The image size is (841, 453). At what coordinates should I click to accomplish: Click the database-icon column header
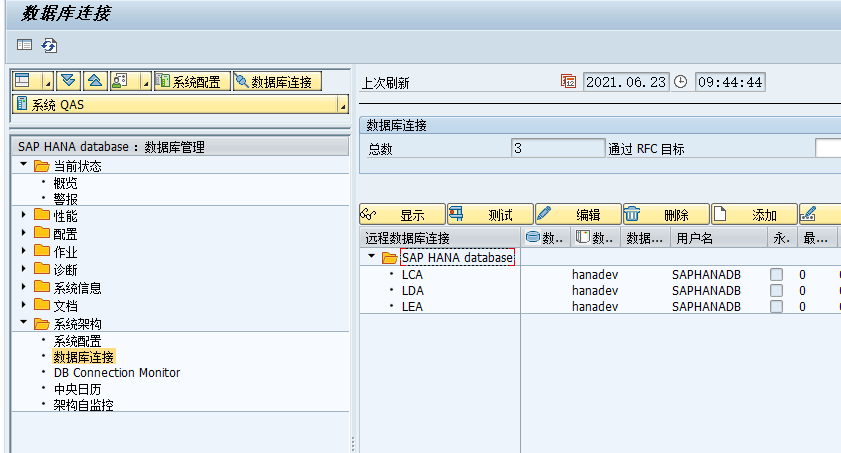(544, 237)
